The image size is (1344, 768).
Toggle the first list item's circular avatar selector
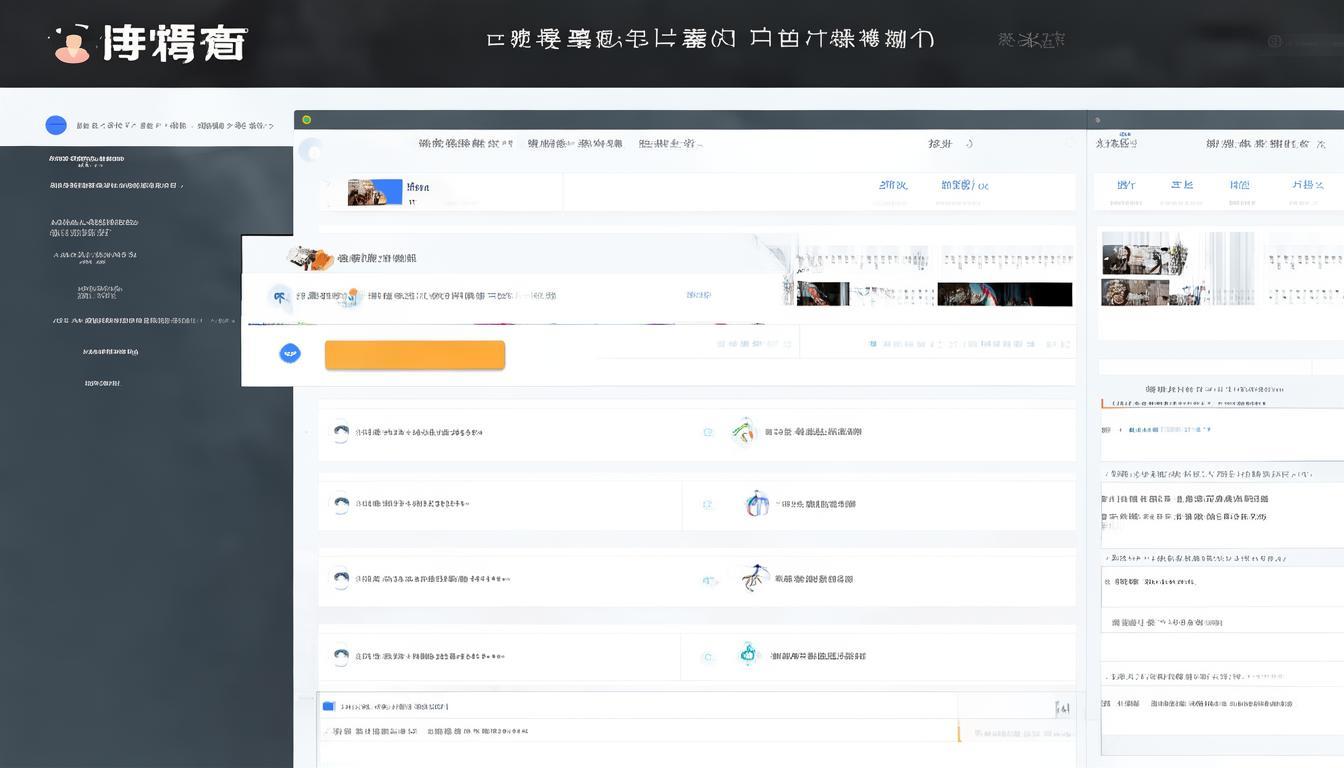pyautogui.click(x=341, y=432)
